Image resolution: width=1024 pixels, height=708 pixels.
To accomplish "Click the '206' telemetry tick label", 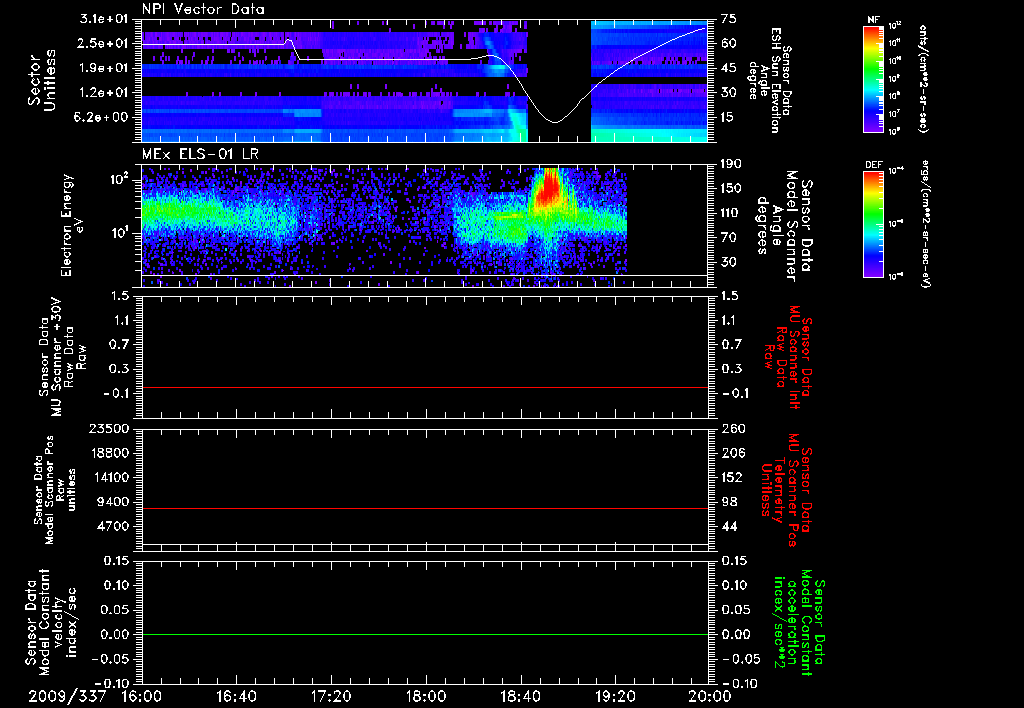I will coord(732,453).
